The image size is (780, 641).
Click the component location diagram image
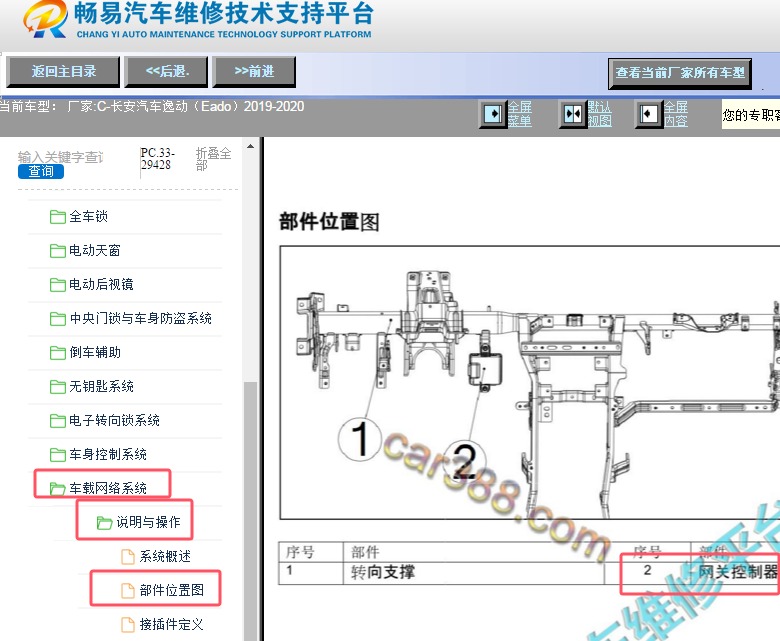click(529, 382)
